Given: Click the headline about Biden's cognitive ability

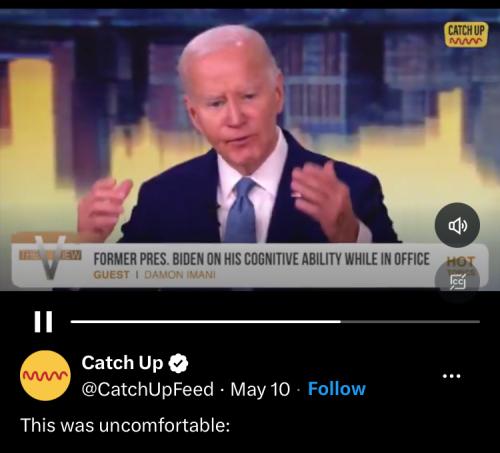Looking at the screenshot, I should pos(262,259).
